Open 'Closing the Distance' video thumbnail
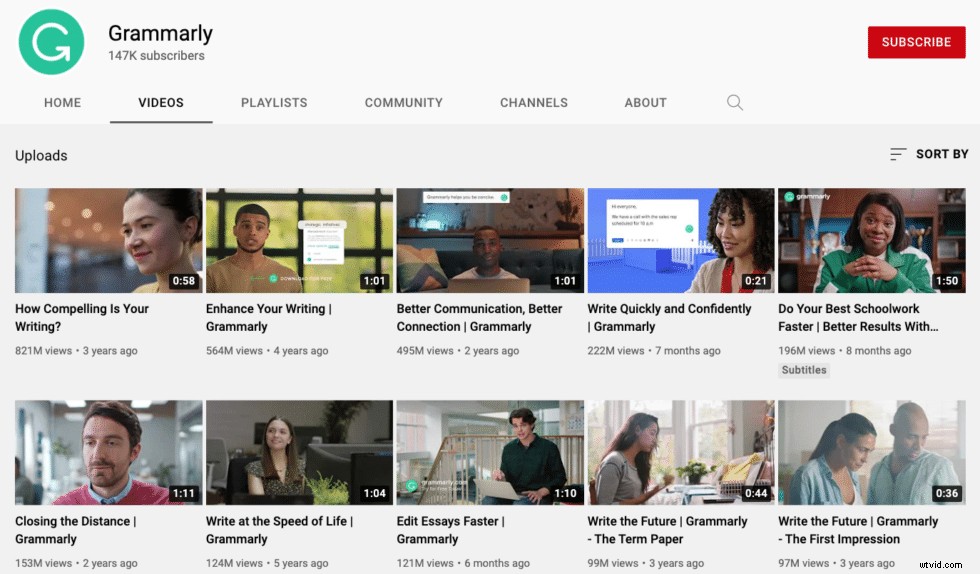Screen dimensions: 980x574 [x=109, y=453]
